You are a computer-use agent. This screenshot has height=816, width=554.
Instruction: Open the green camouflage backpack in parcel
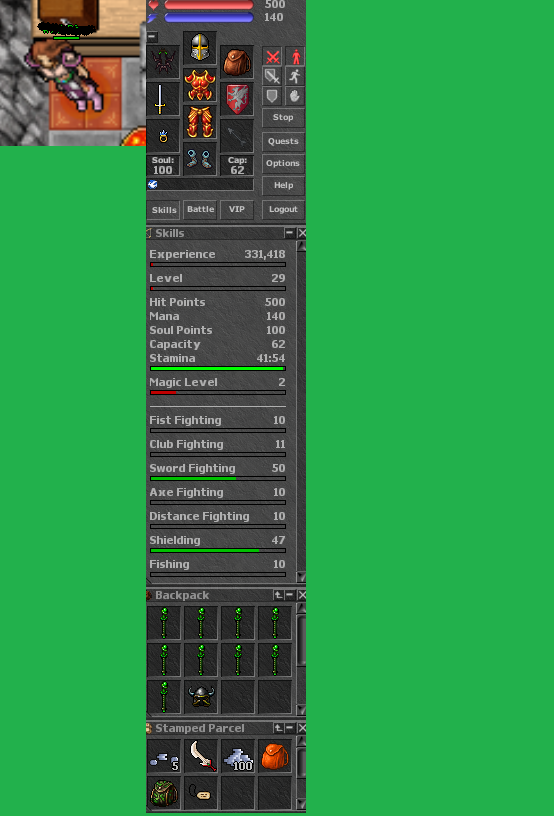164,793
